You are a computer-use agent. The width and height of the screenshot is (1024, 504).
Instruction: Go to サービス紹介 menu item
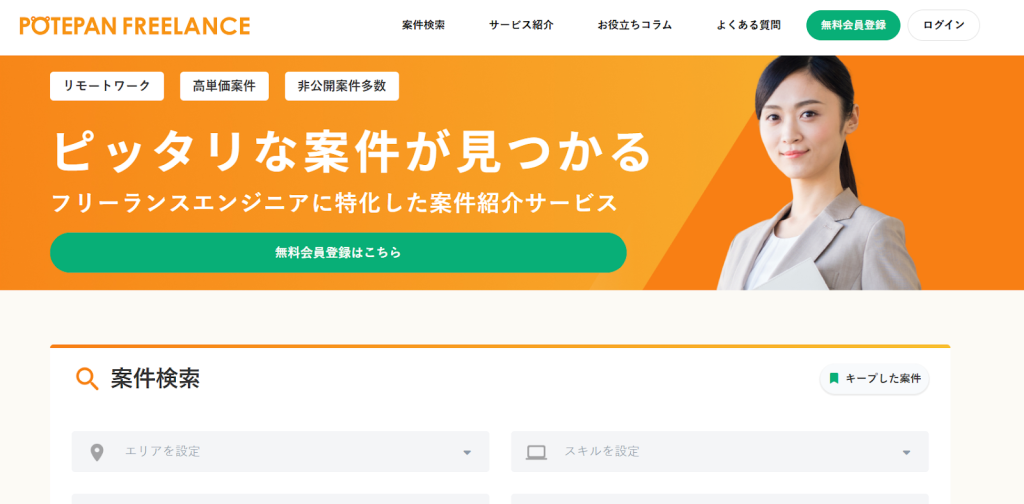[521, 25]
